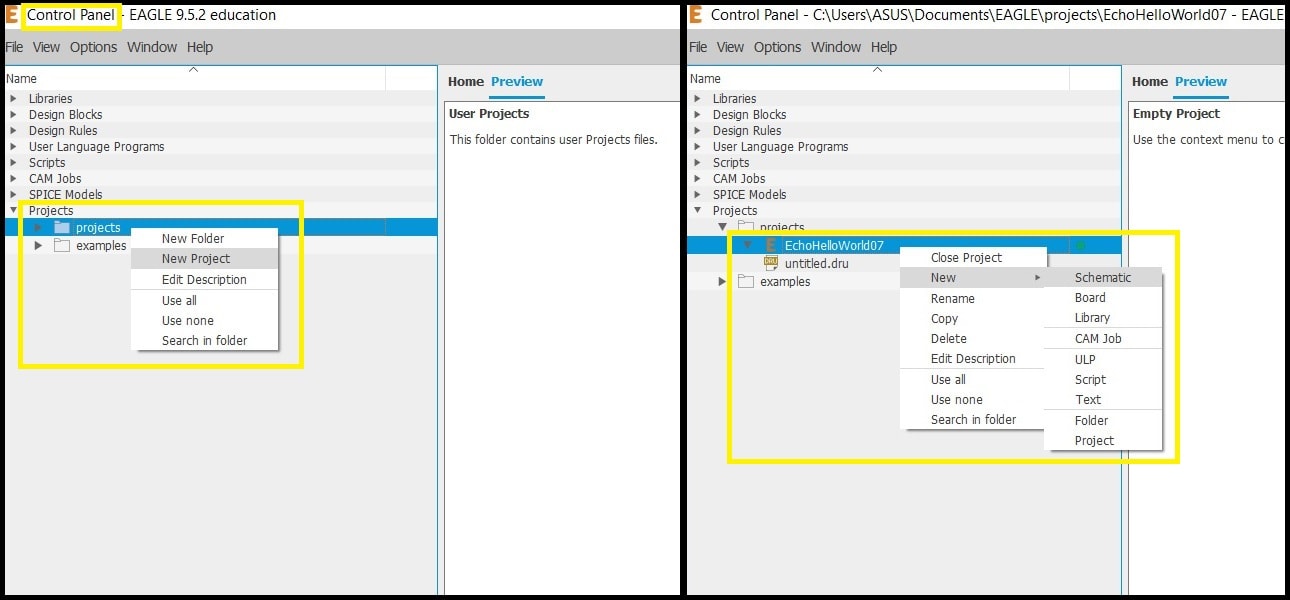Select Search in folder in left context menu

tap(204, 340)
